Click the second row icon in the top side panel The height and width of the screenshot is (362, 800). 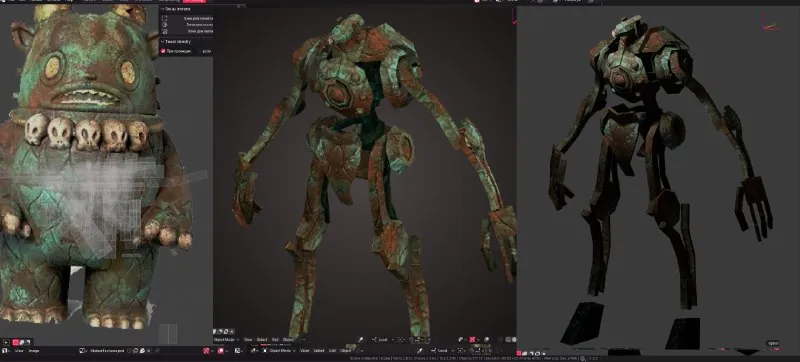point(164,24)
